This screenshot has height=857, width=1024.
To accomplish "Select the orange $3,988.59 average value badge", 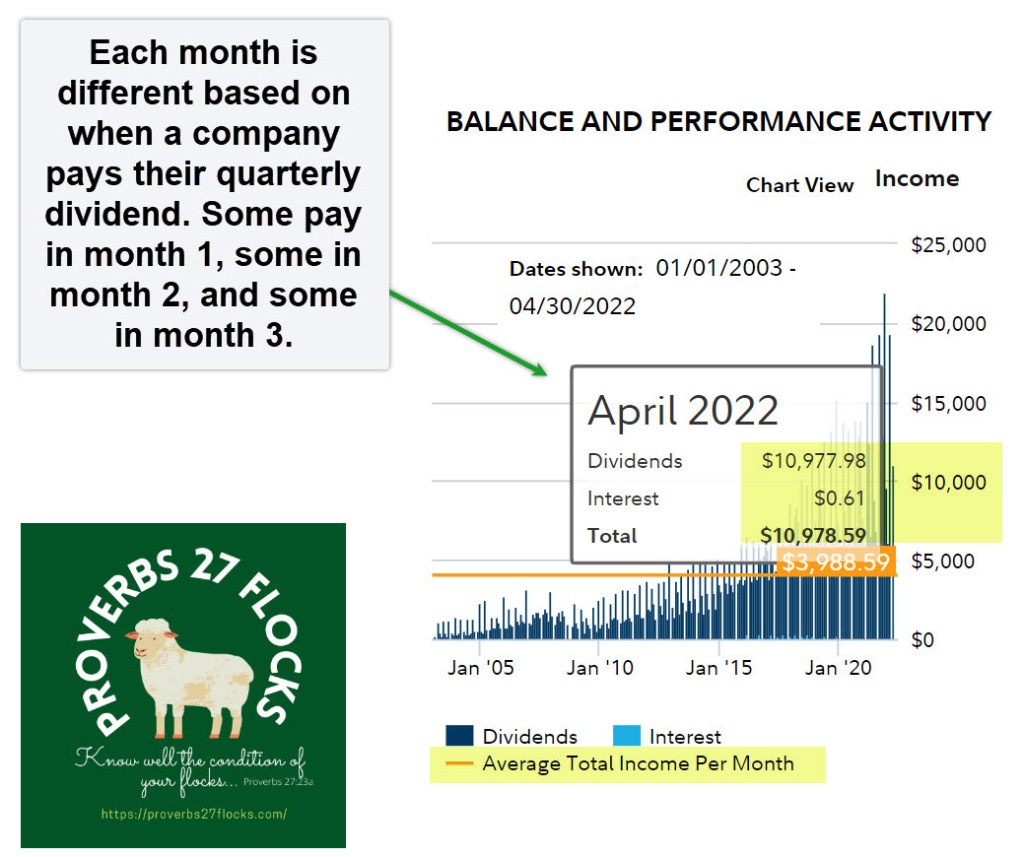I will [x=835, y=563].
